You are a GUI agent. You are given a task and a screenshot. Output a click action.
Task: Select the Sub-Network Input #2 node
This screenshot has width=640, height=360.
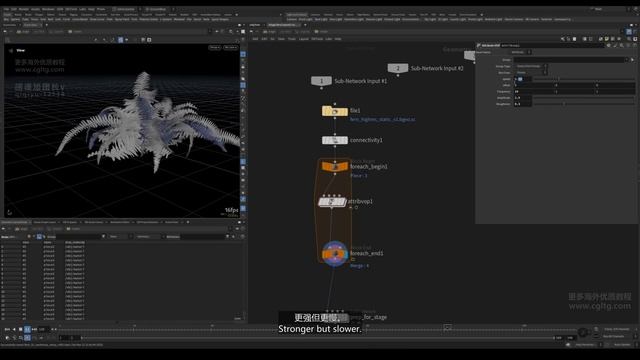point(398,68)
